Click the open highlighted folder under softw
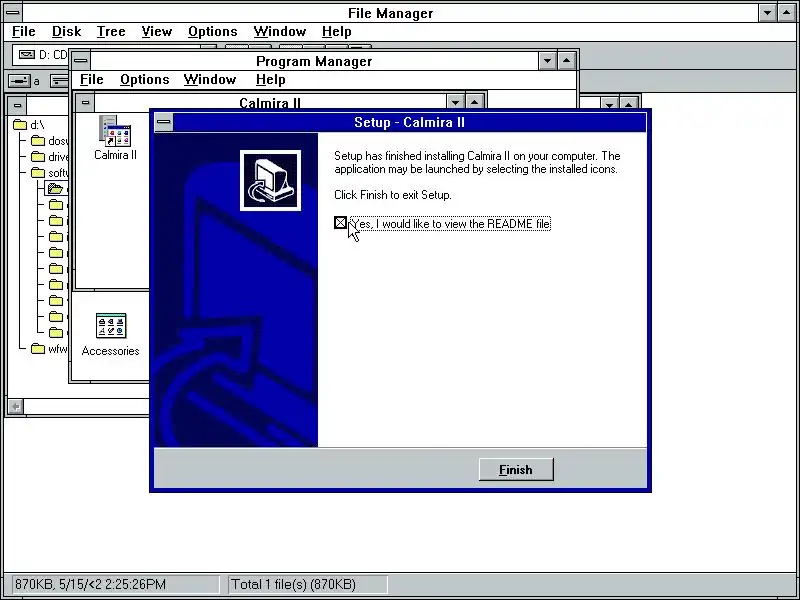Screen dimensions: 800x600 coord(56,189)
